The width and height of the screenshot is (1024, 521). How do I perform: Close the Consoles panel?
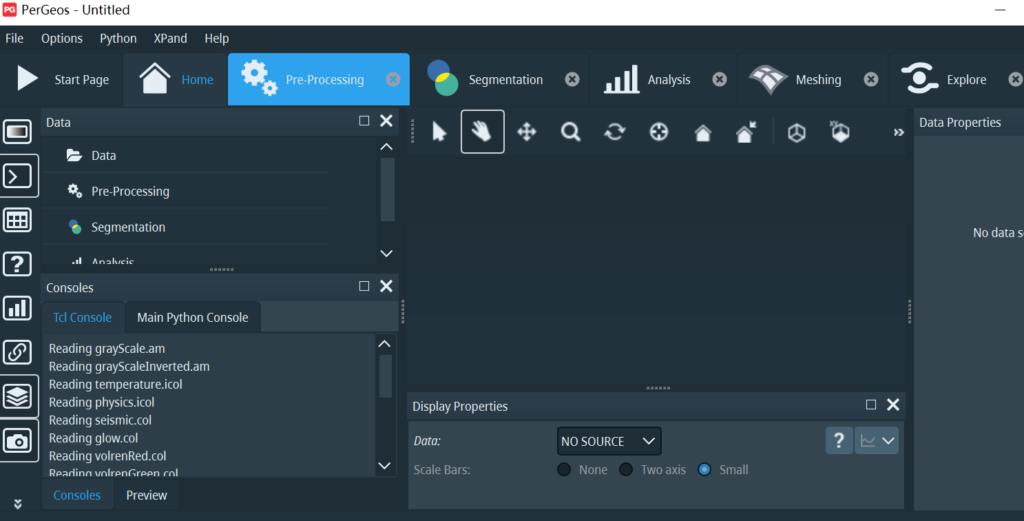click(386, 286)
